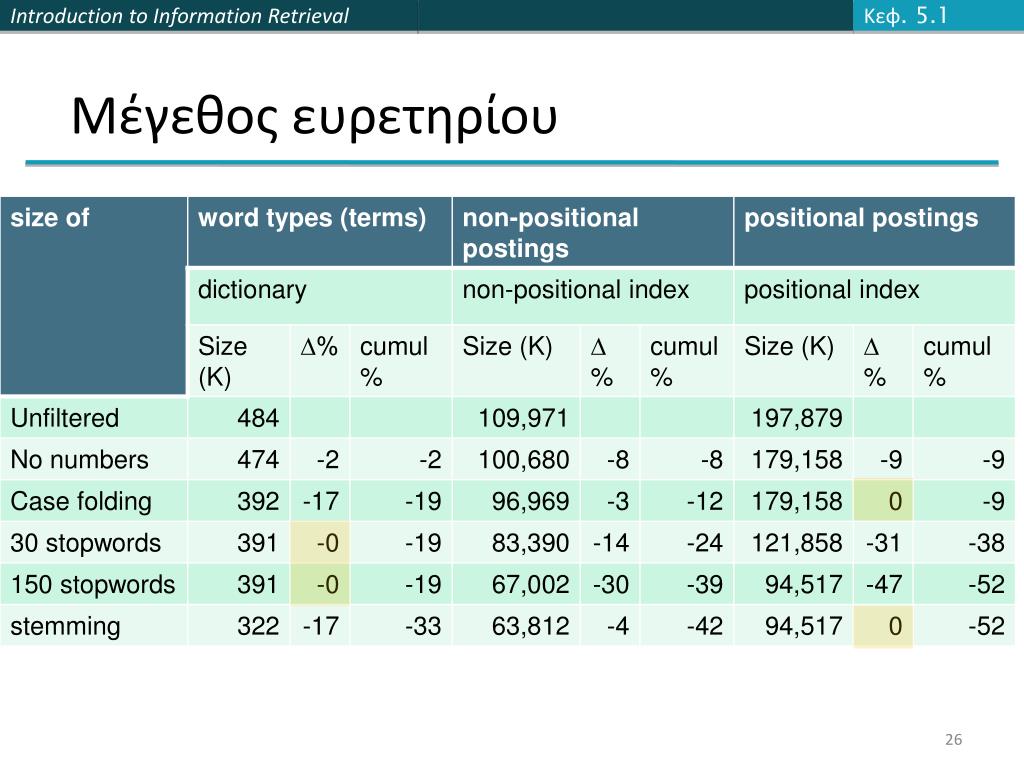Click the "stemming" row label
The width and height of the screenshot is (1024, 768).
(65, 626)
